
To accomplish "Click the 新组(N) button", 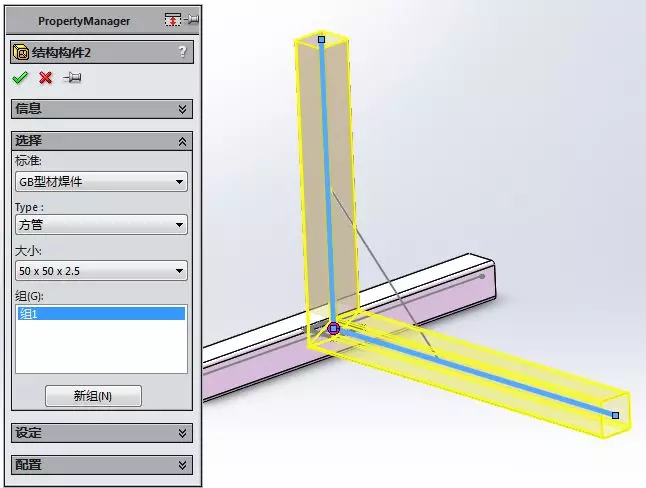I will [93, 396].
